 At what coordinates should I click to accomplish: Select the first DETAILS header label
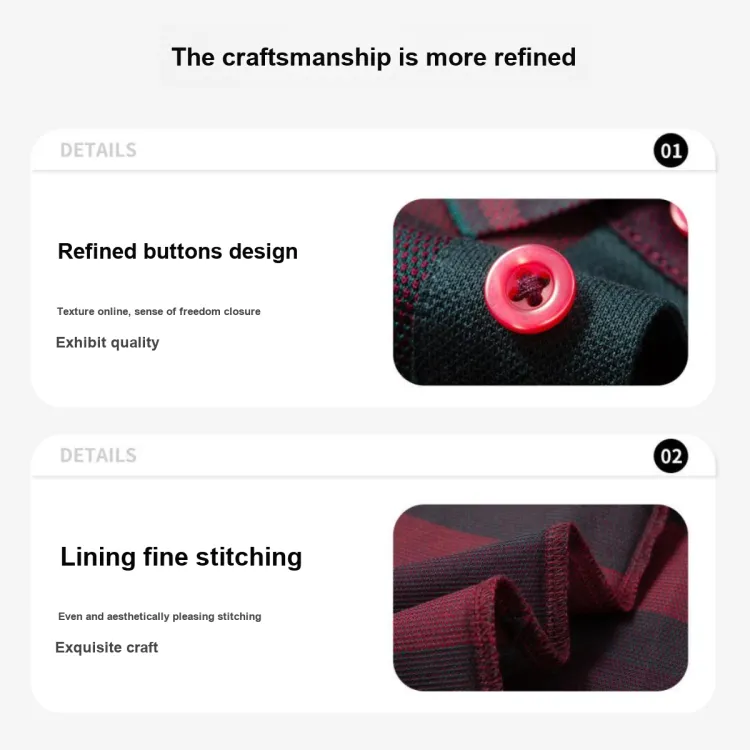[x=98, y=150]
